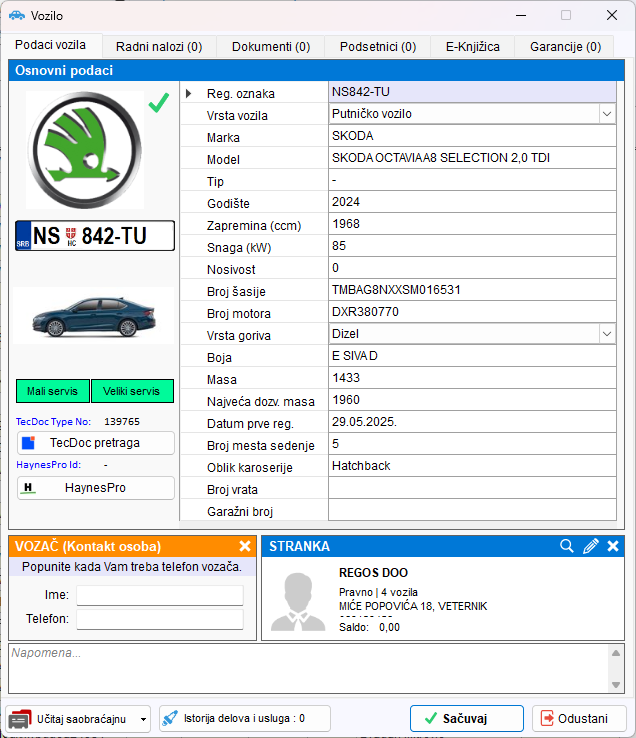Click the Tip field

click(x=472, y=180)
